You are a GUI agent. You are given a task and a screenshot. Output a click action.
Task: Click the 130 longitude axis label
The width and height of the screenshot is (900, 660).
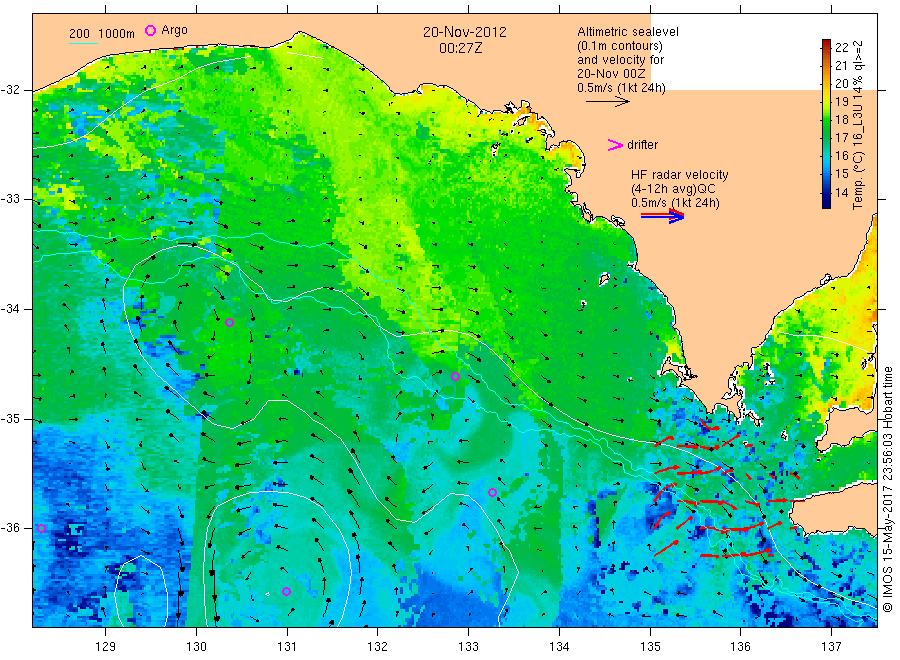196,647
